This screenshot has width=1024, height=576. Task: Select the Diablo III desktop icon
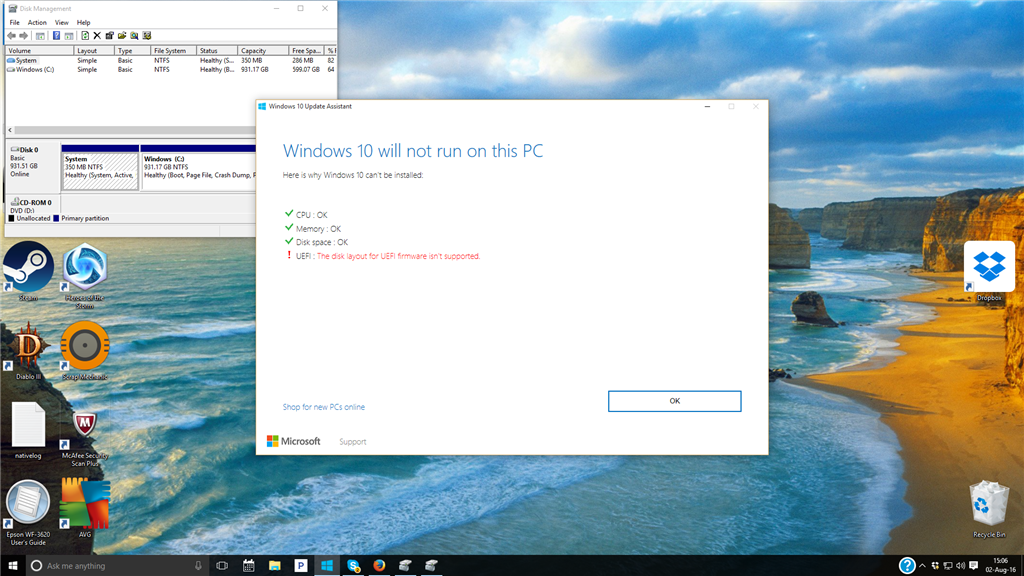[28, 351]
